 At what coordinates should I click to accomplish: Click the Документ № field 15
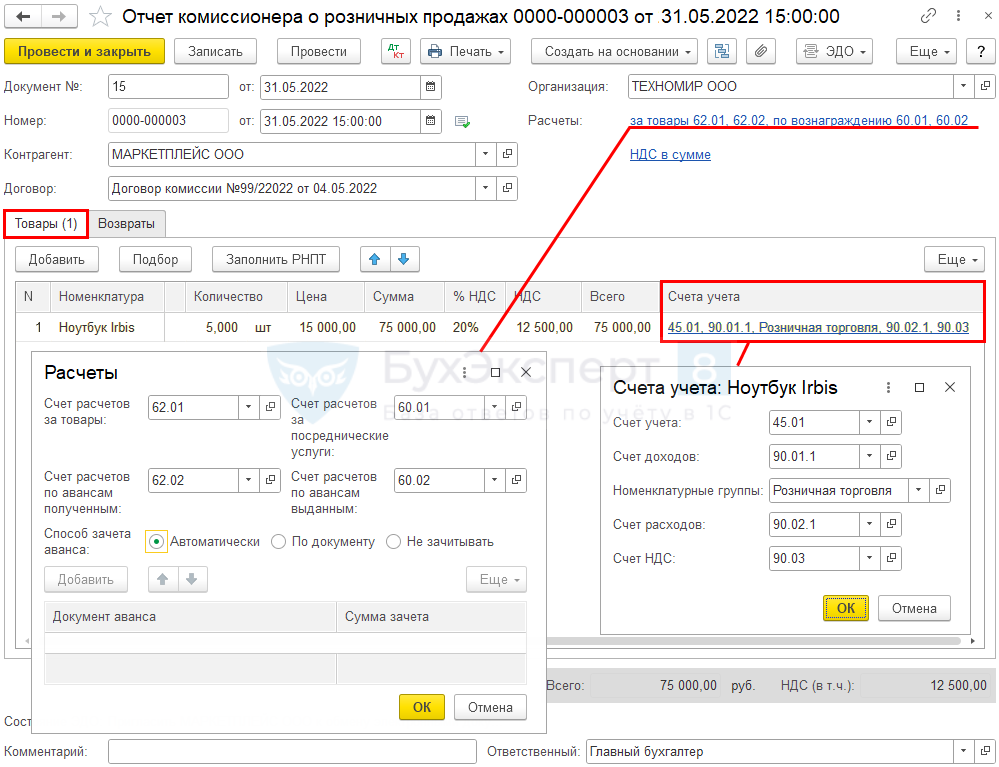coord(168,87)
